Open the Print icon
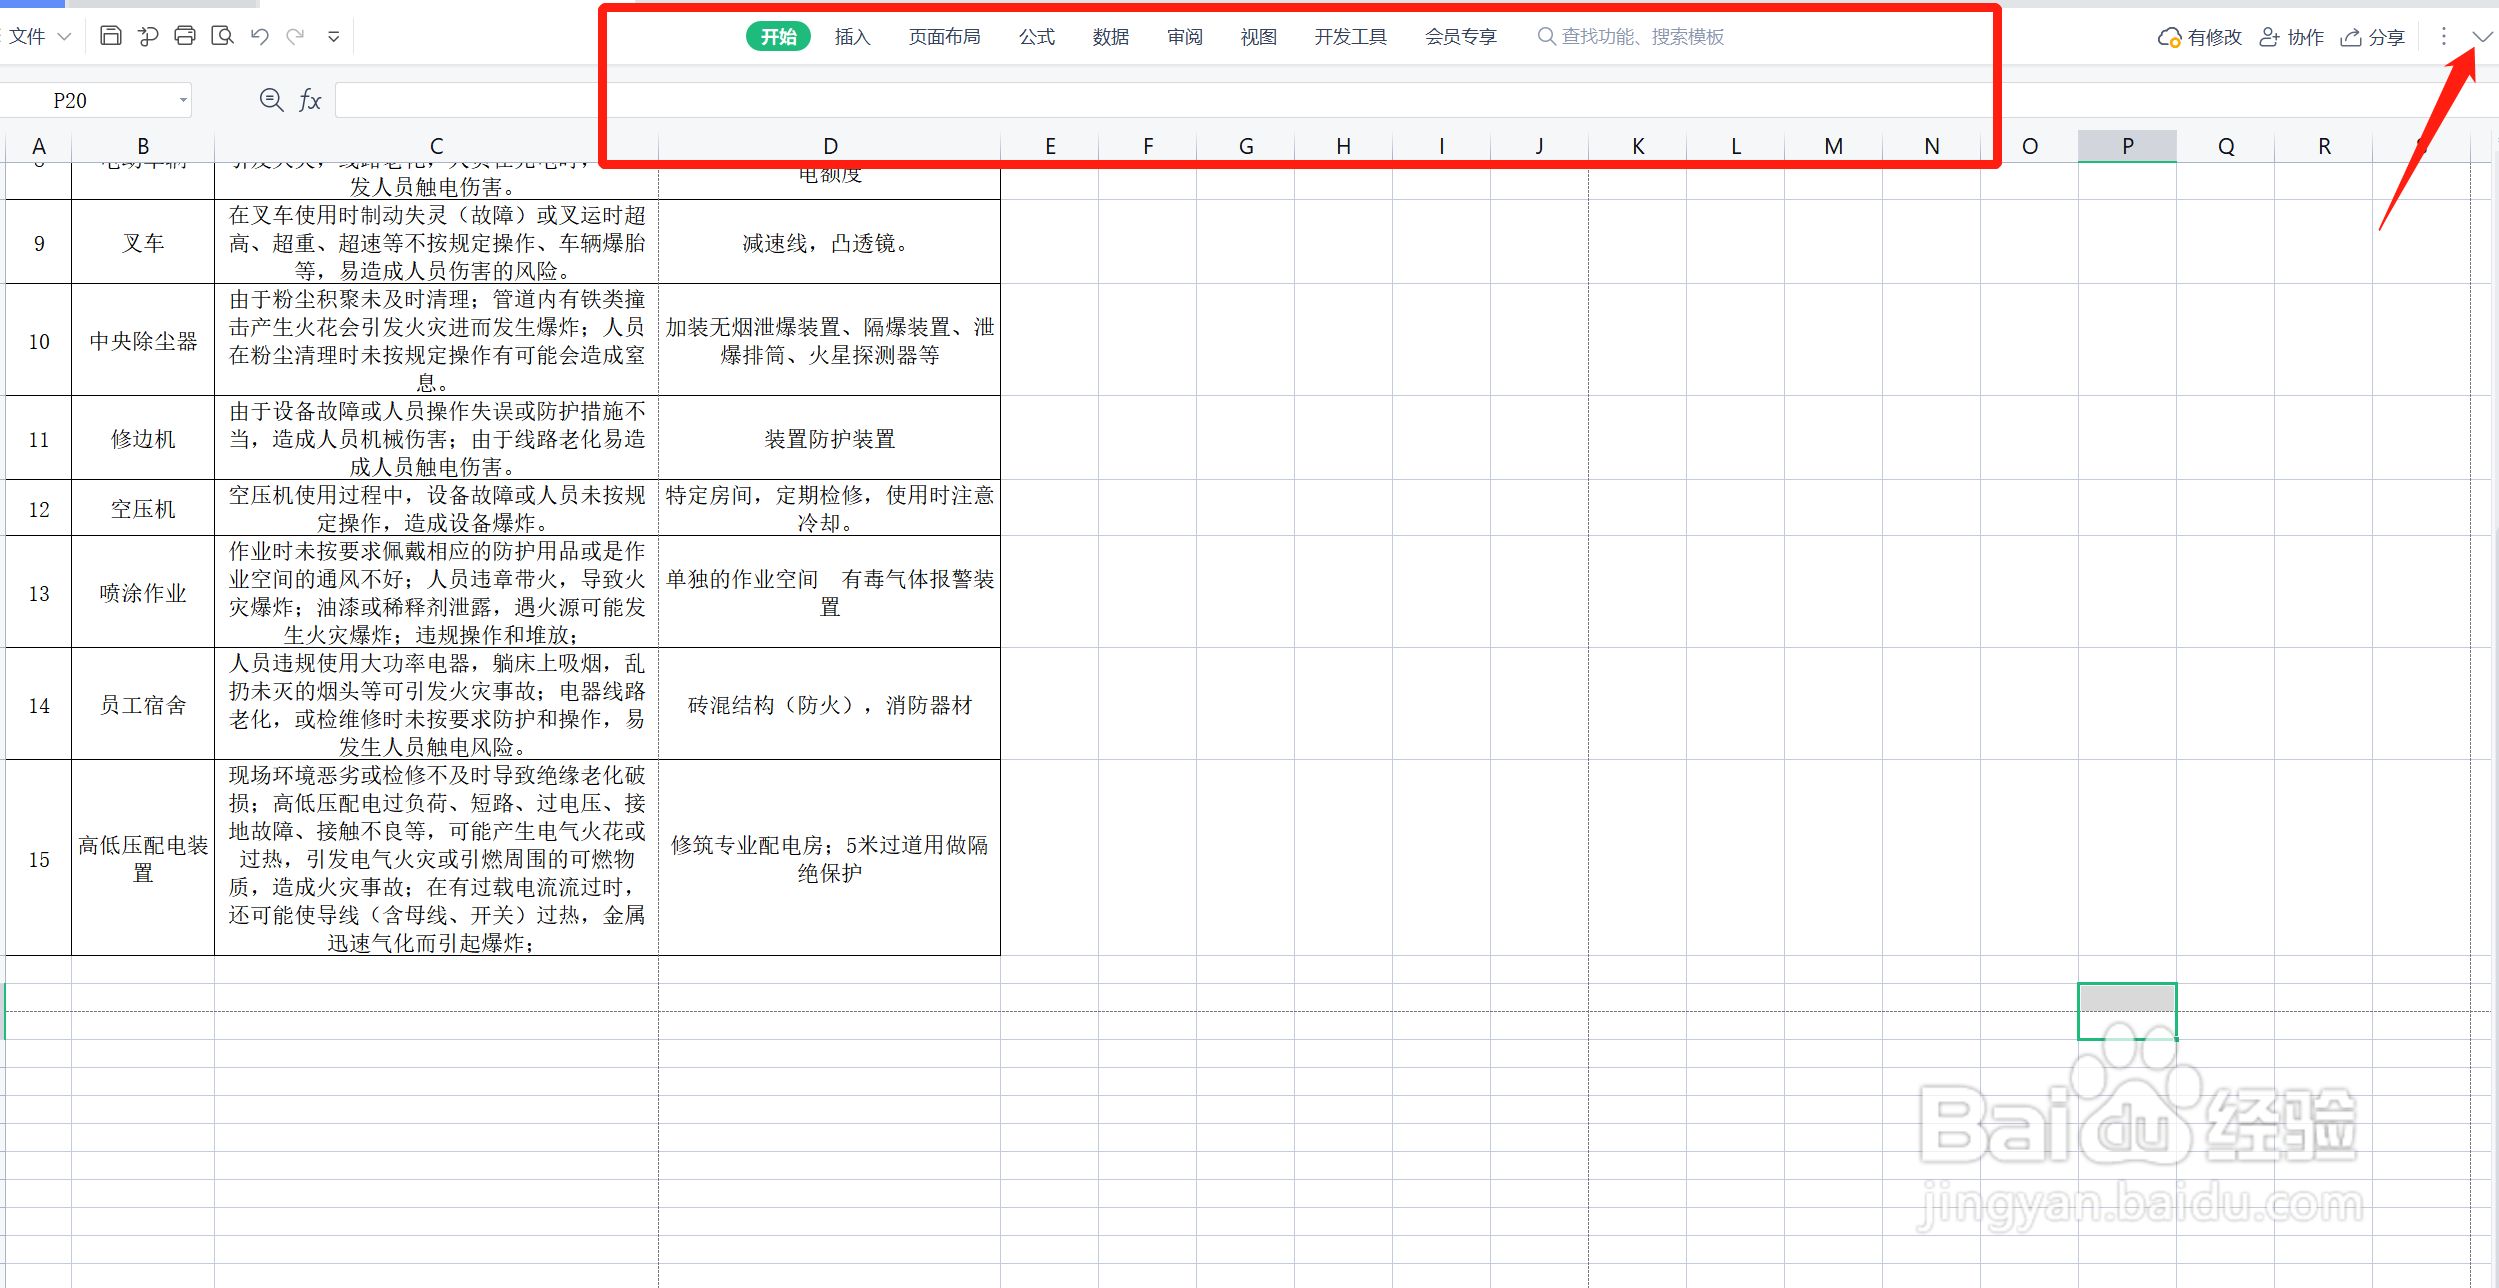The height and width of the screenshot is (1288, 2499). [184, 35]
